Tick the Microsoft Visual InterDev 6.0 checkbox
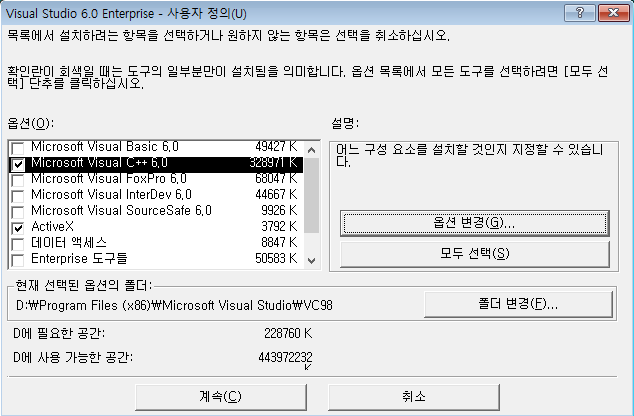This screenshot has width=634, height=416. tap(17, 196)
